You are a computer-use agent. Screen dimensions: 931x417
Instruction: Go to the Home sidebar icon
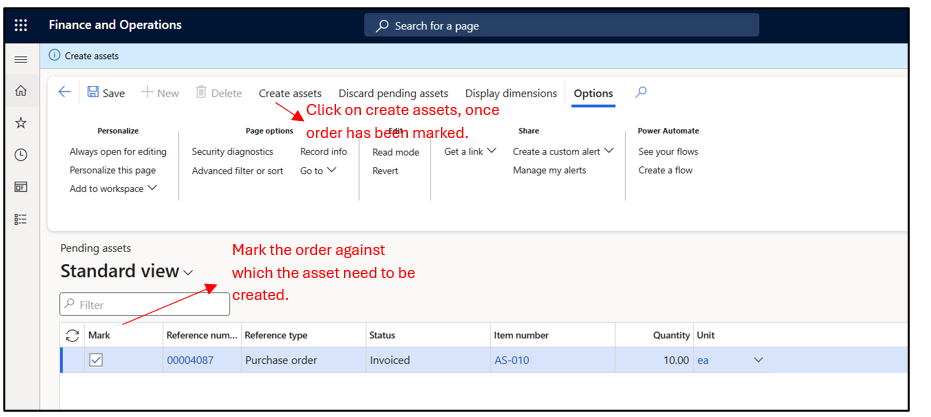click(21, 91)
